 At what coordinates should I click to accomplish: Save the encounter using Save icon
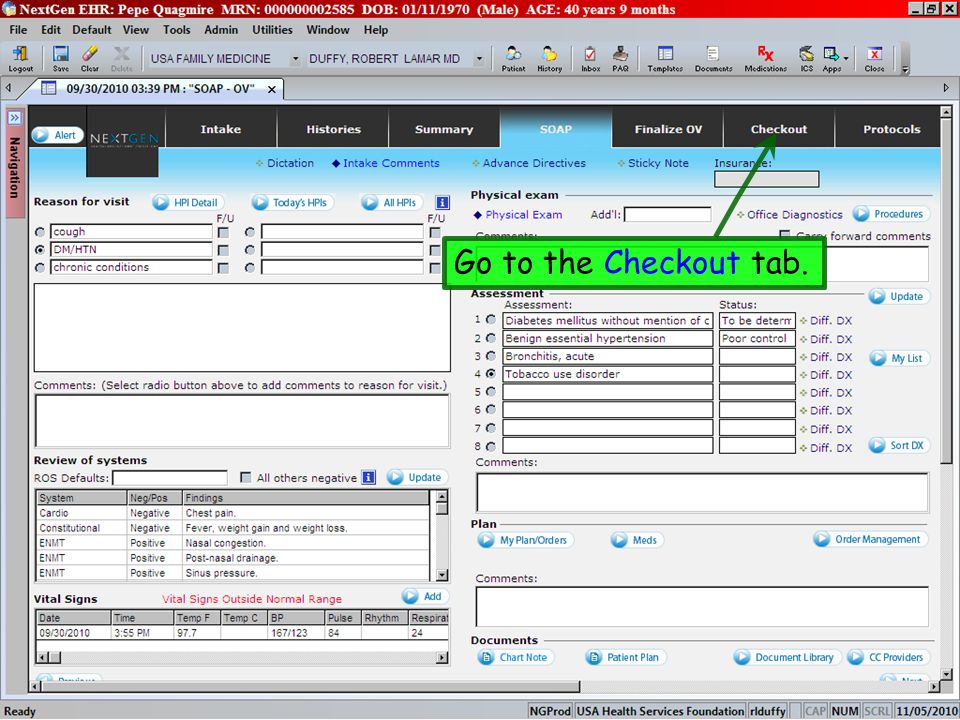tap(61, 59)
